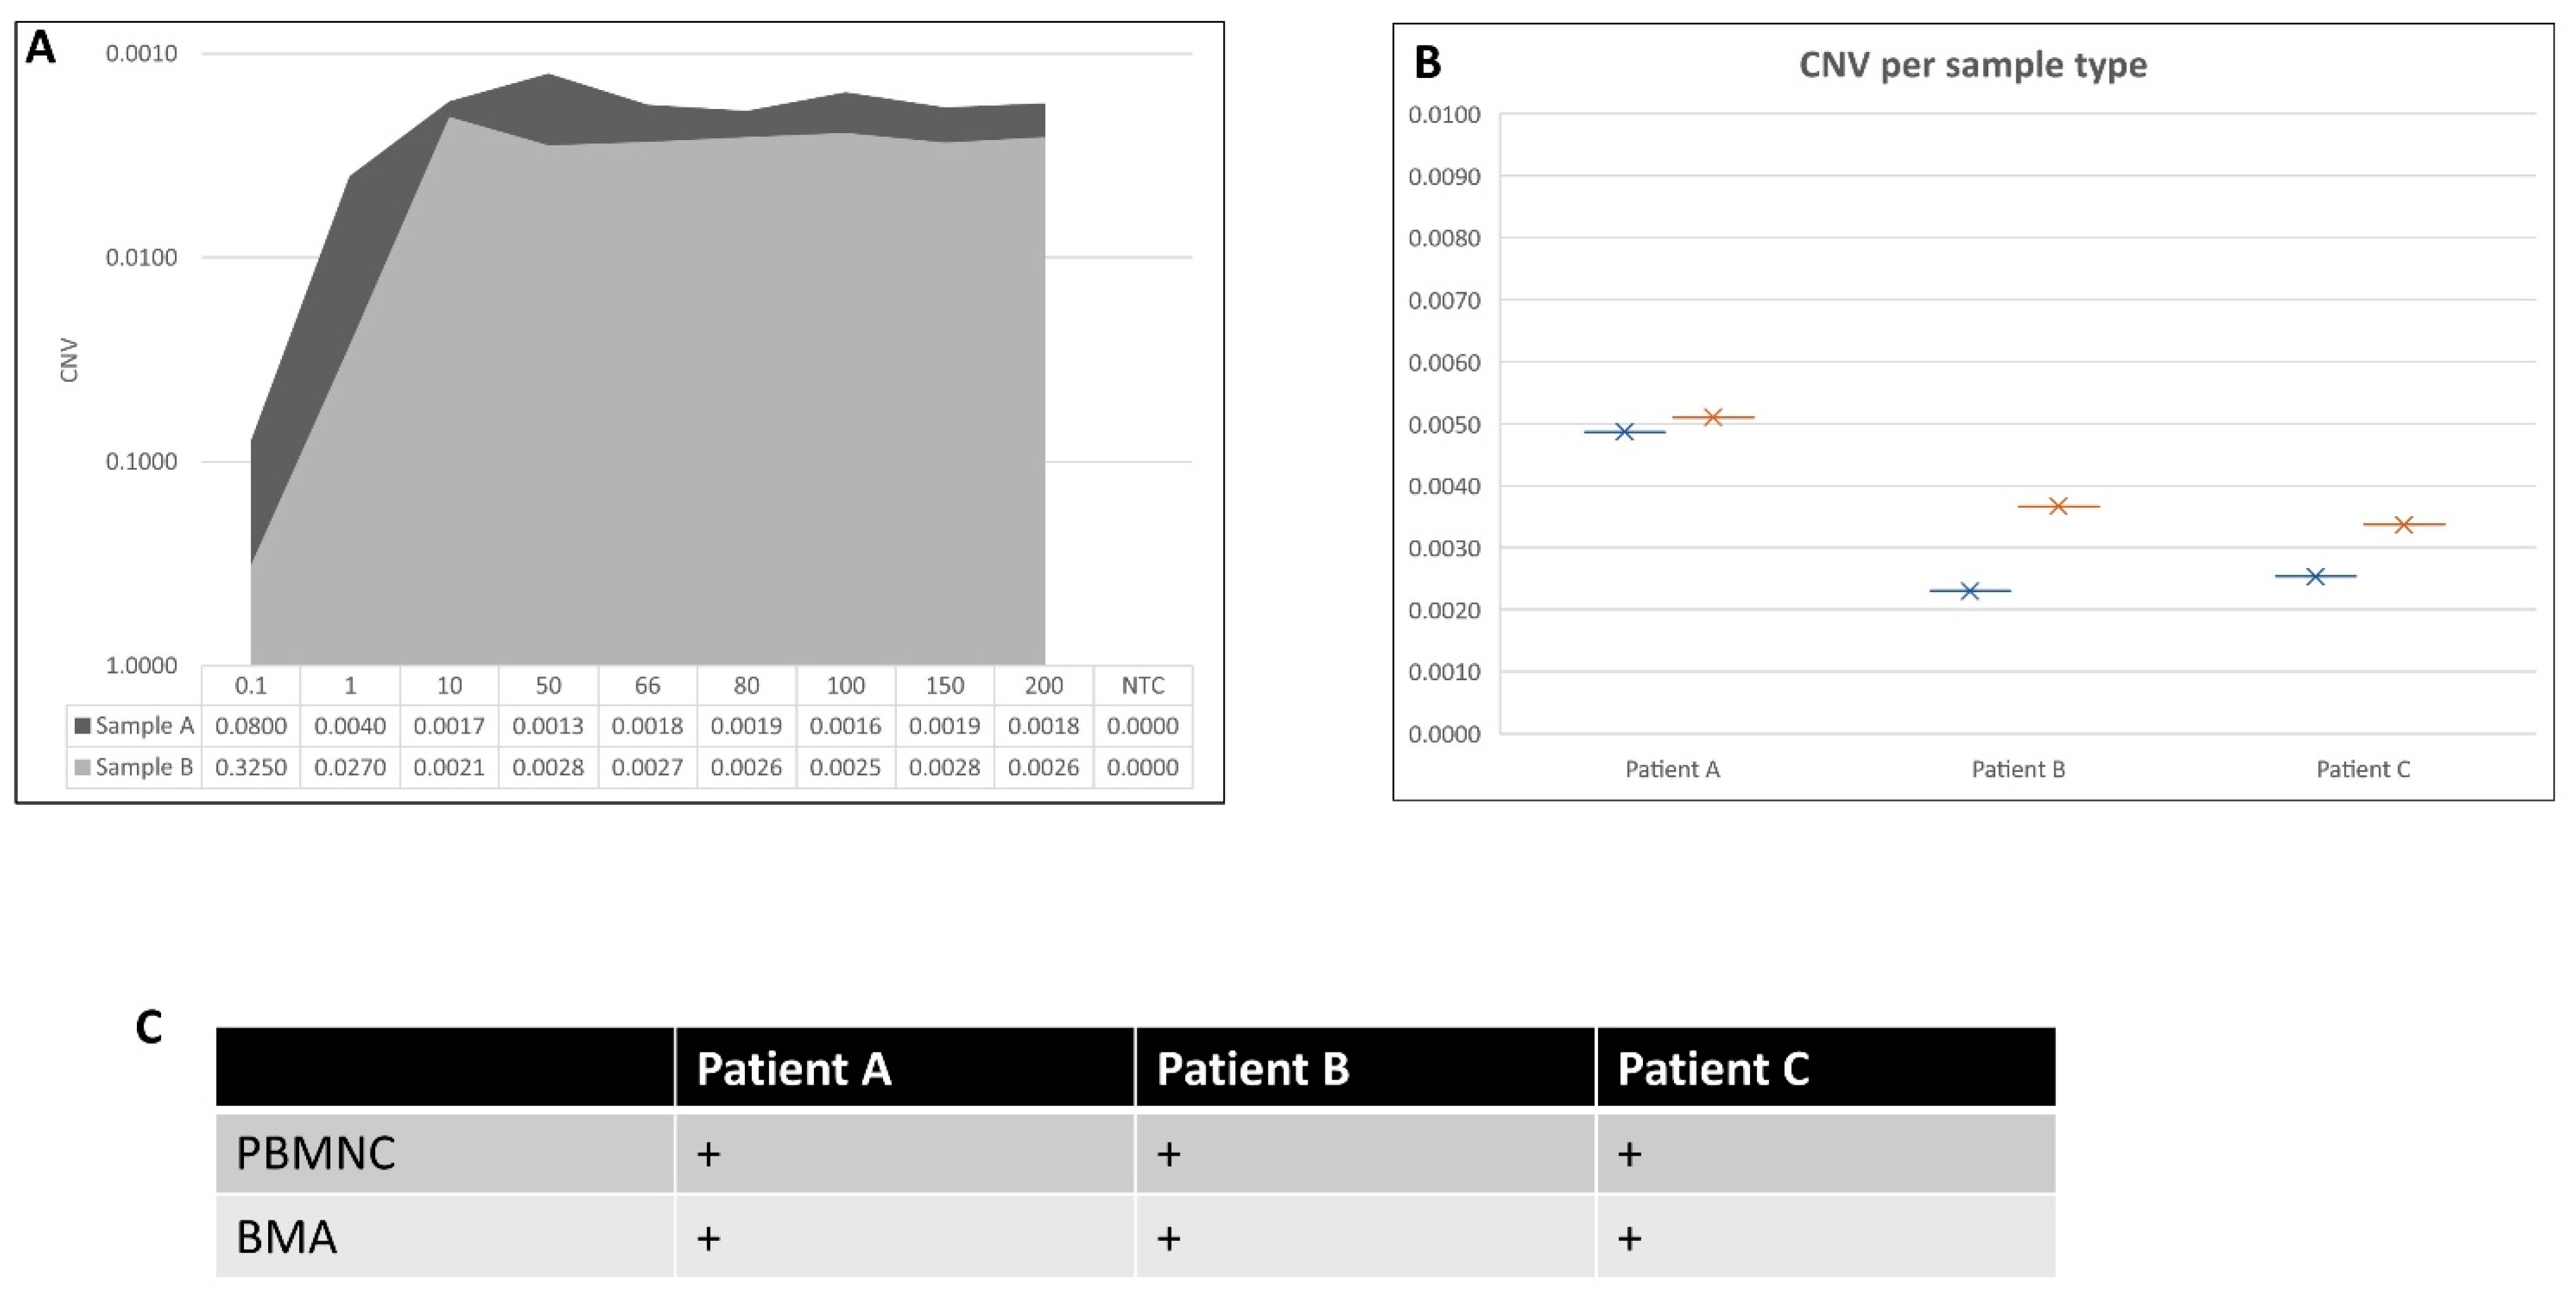
Task: Click the Patient B x-axis label in chart B
Action: click(2018, 769)
